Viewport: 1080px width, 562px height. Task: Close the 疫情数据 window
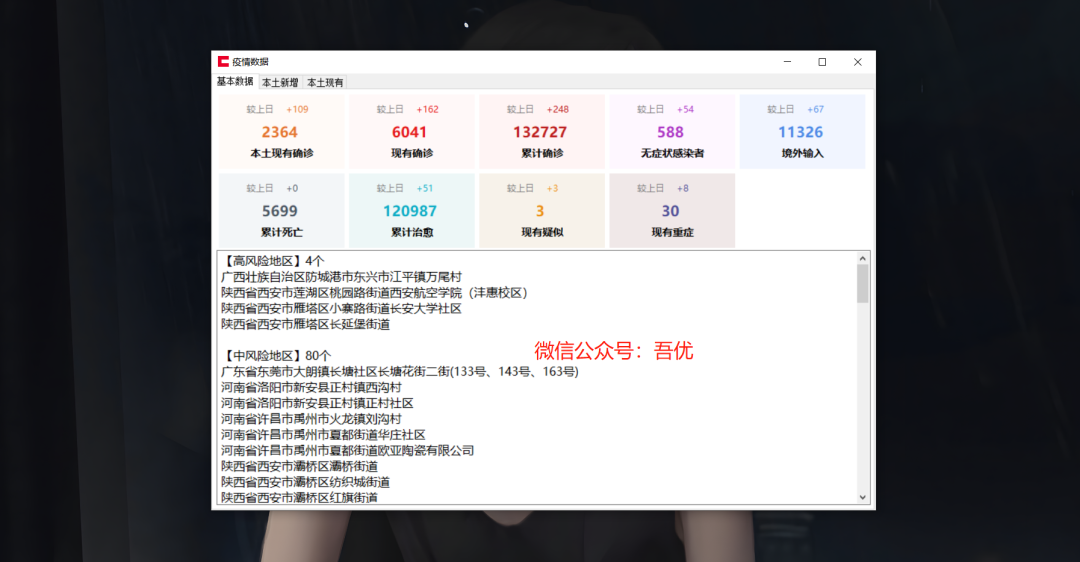858,62
